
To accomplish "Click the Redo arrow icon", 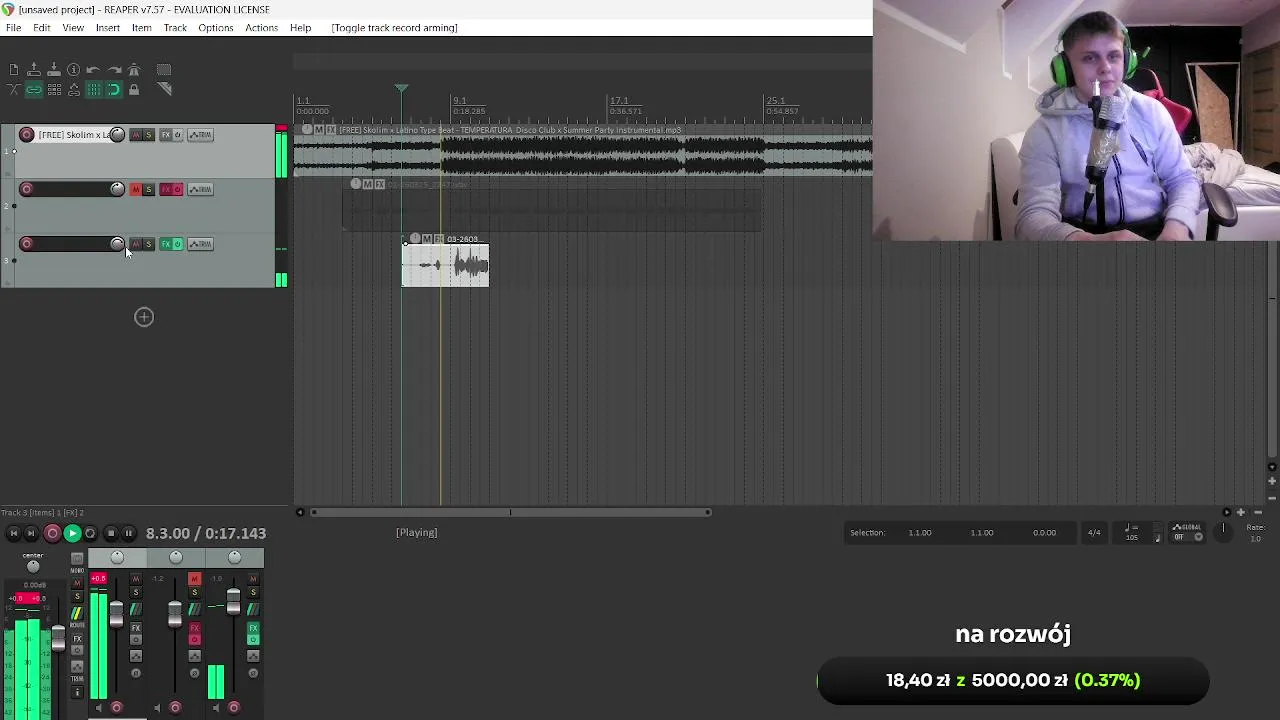I will click(x=114, y=70).
